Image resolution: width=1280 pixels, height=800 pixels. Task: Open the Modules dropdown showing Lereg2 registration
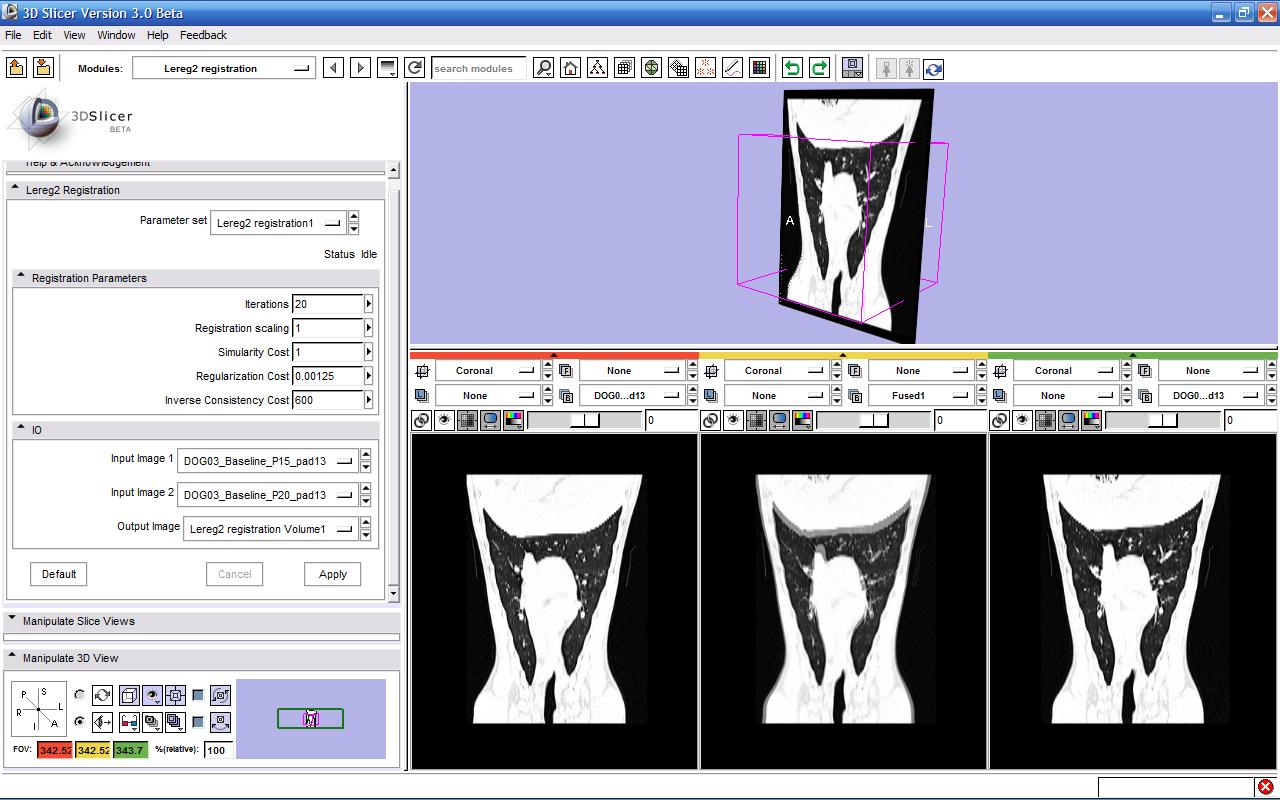coord(223,68)
